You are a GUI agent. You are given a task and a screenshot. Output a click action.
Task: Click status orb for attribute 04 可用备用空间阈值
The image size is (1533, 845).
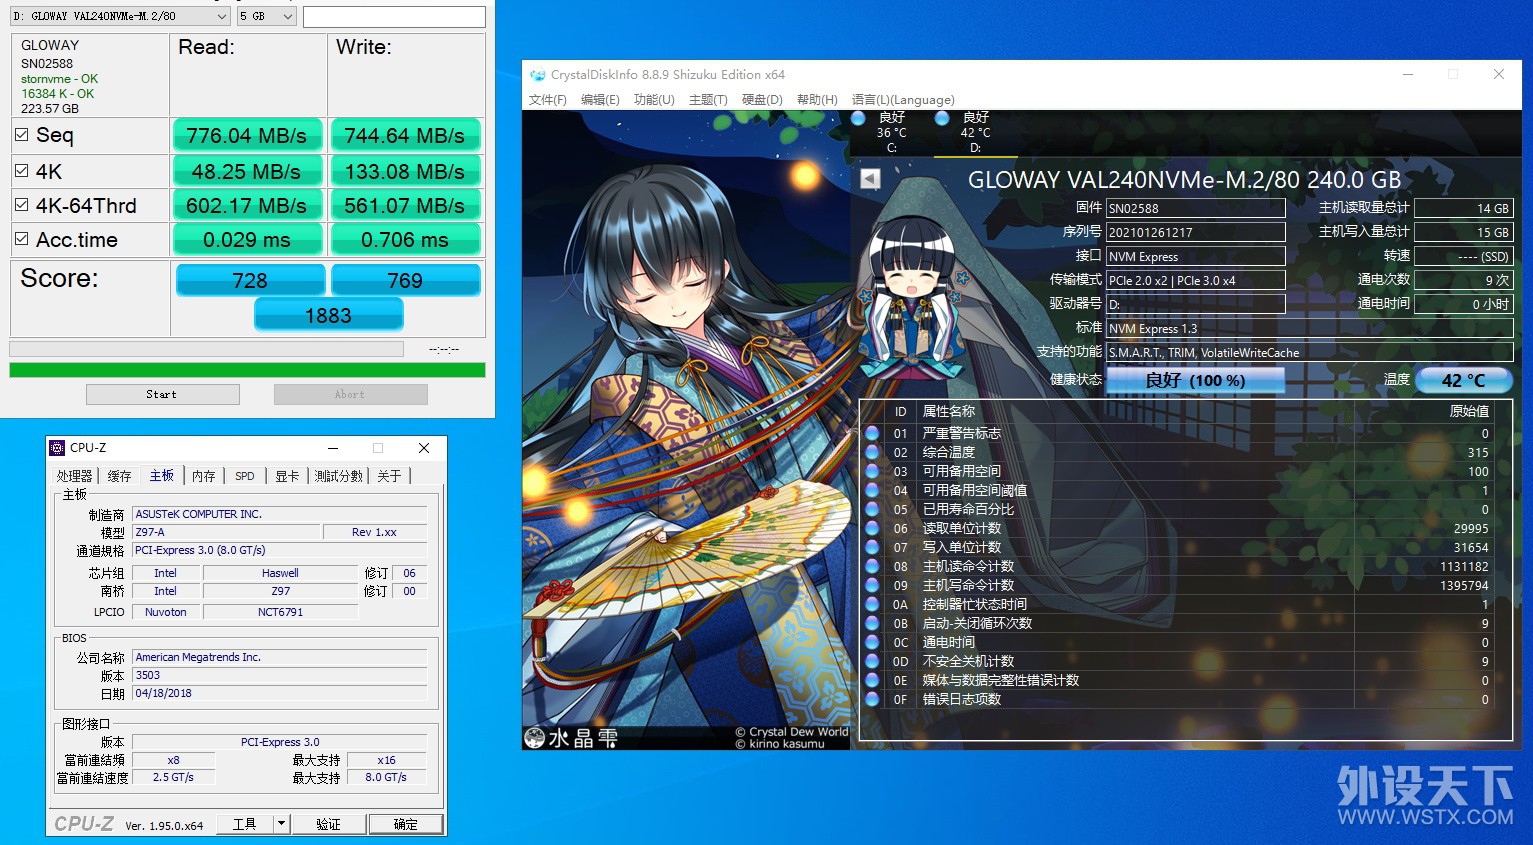tap(872, 490)
